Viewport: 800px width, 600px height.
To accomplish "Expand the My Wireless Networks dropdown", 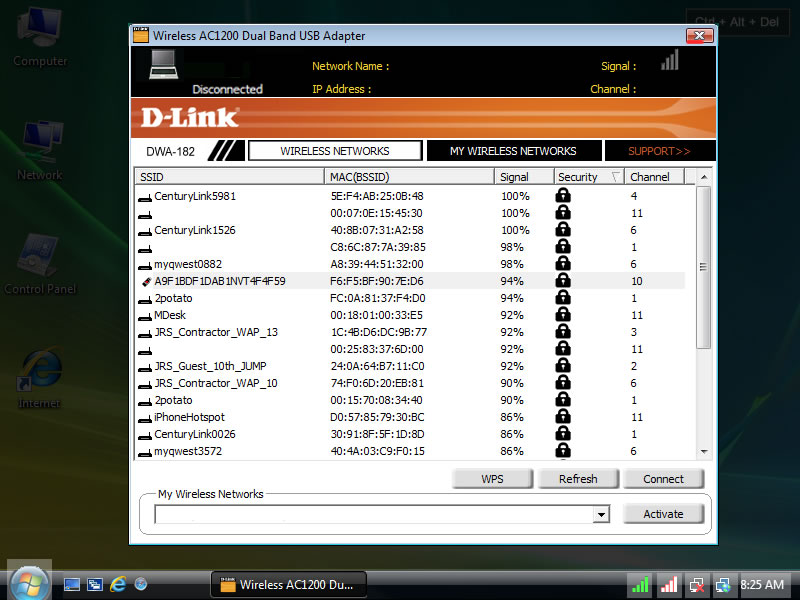I will point(600,514).
